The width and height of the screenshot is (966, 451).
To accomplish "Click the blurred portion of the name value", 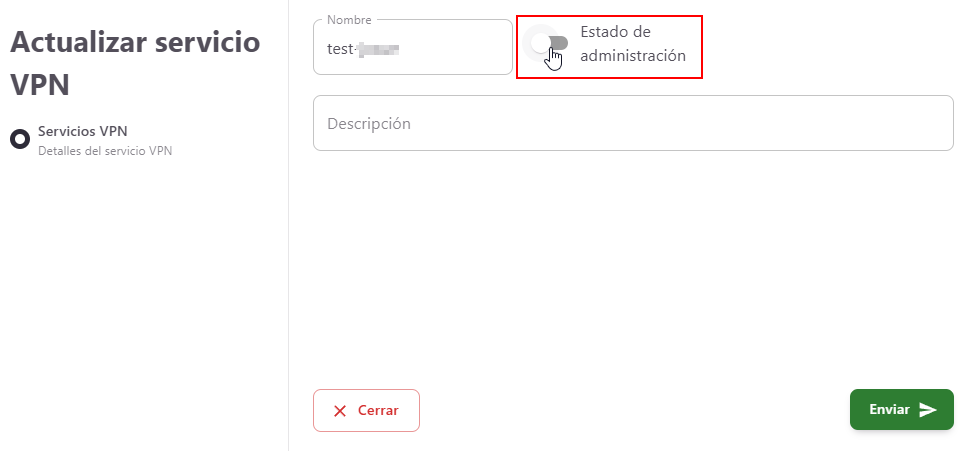I will [380, 48].
